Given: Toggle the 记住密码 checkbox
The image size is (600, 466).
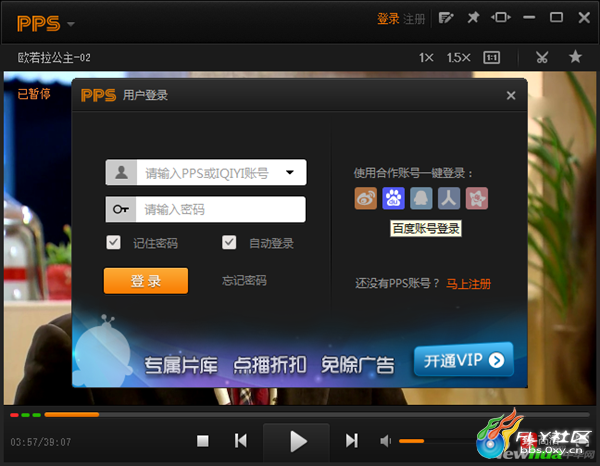Looking at the screenshot, I should (x=113, y=242).
